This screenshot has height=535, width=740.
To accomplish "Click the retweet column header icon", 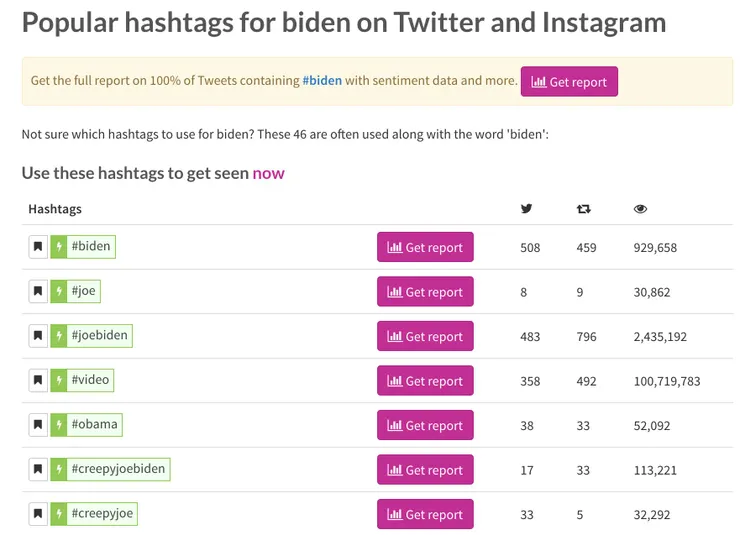I will pos(584,209).
